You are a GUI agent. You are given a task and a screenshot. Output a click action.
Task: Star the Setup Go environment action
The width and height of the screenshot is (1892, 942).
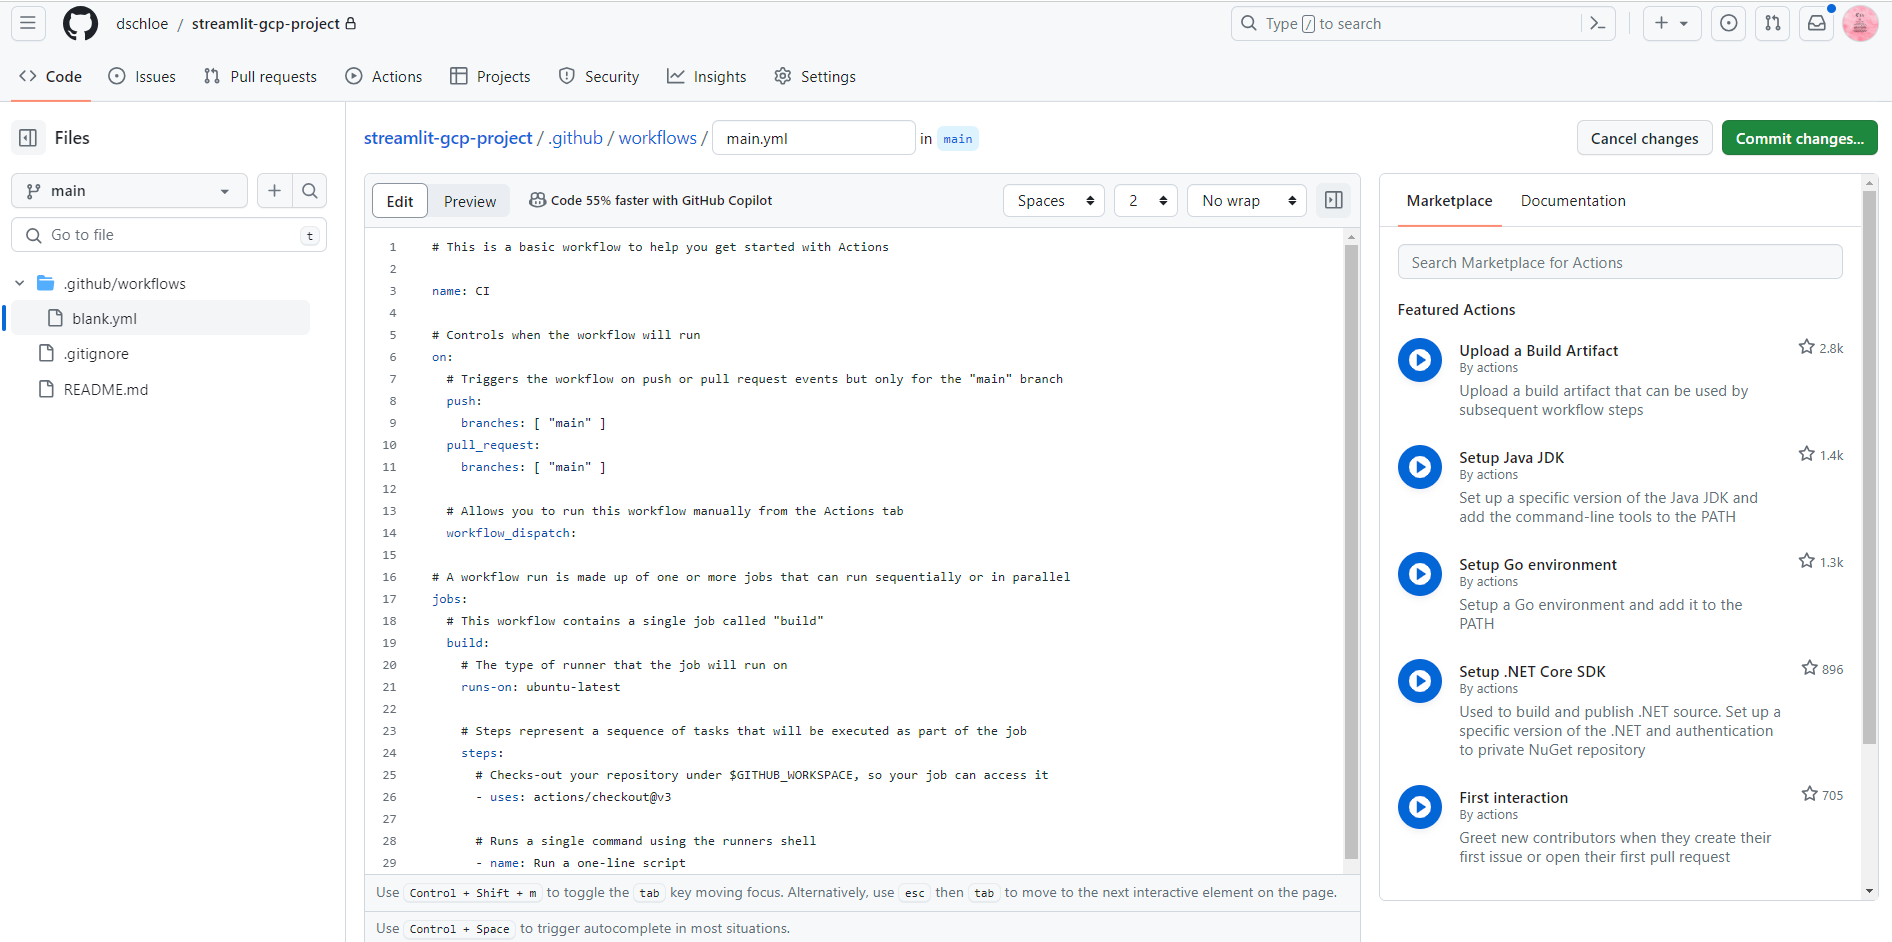(1806, 561)
